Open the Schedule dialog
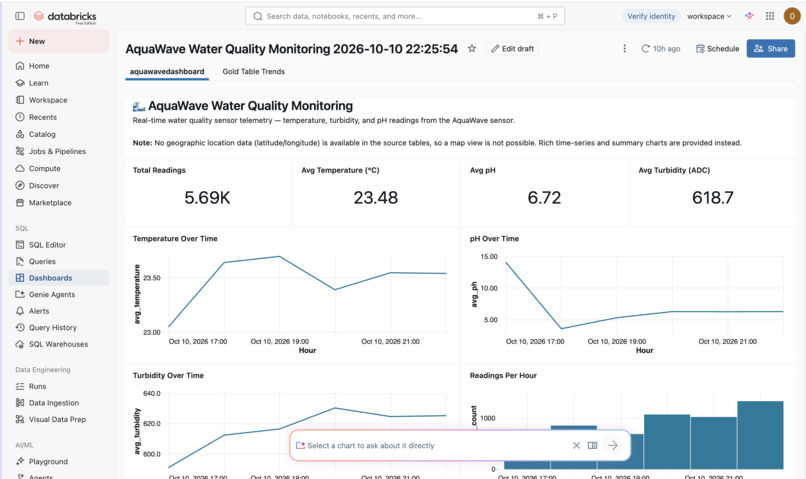Screen dimensions: 806x479 click(717, 49)
